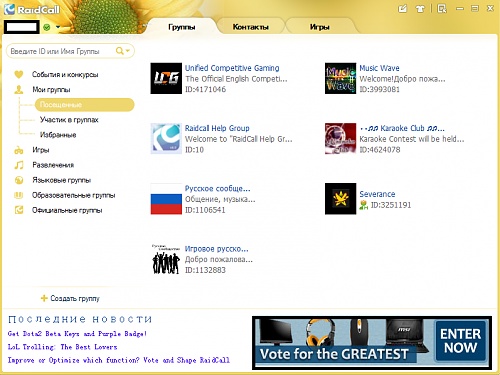Open the Raidcall Help Group thumbnail
Image resolution: width=500 pixels, height=375 pixels.
point(166,138)
